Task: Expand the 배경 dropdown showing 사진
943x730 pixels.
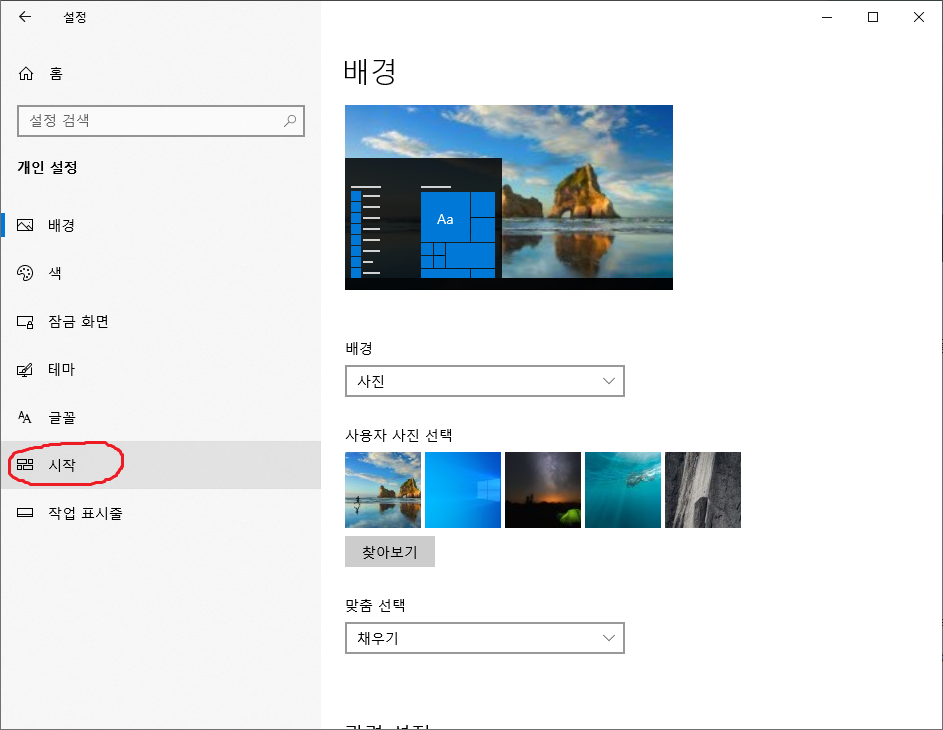Action: click(x=484, y=381)
